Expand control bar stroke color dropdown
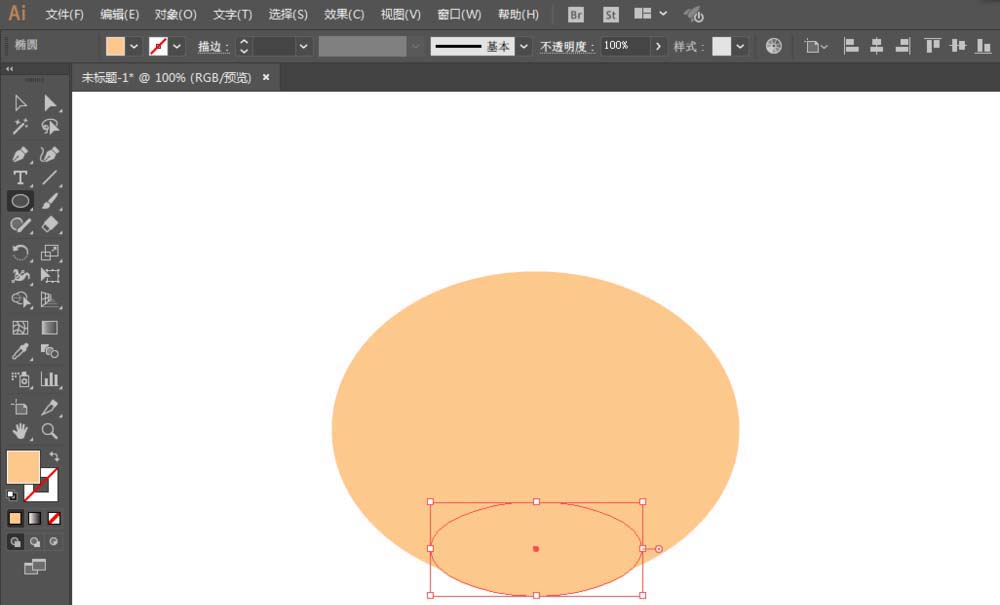 [x=177, y=46]
